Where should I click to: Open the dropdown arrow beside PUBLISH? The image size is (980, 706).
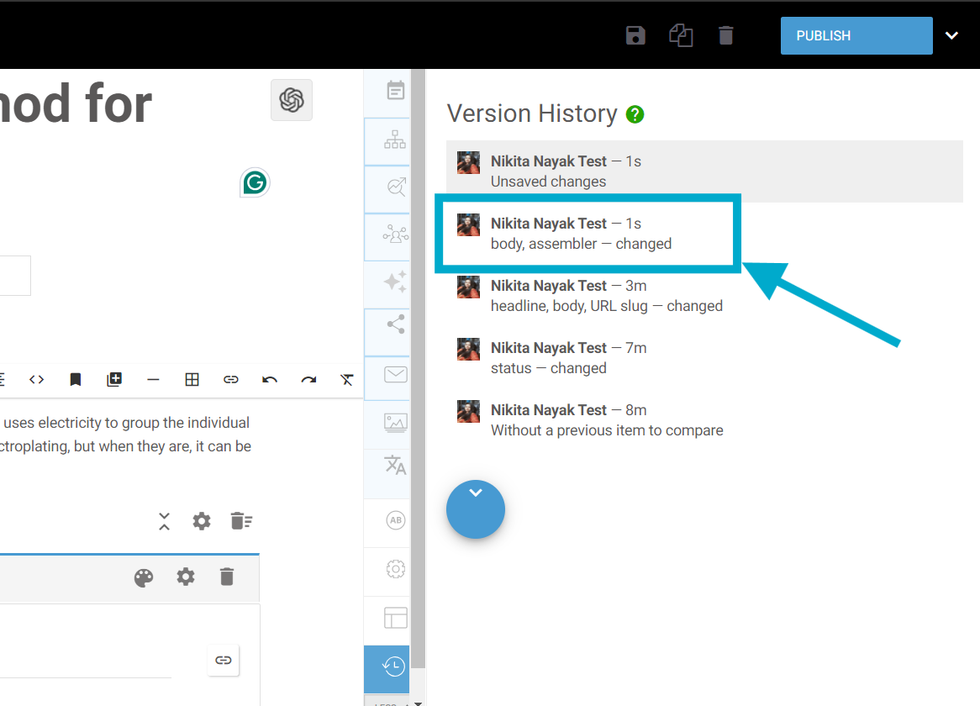pyautogui.click(x=951, y=36)
